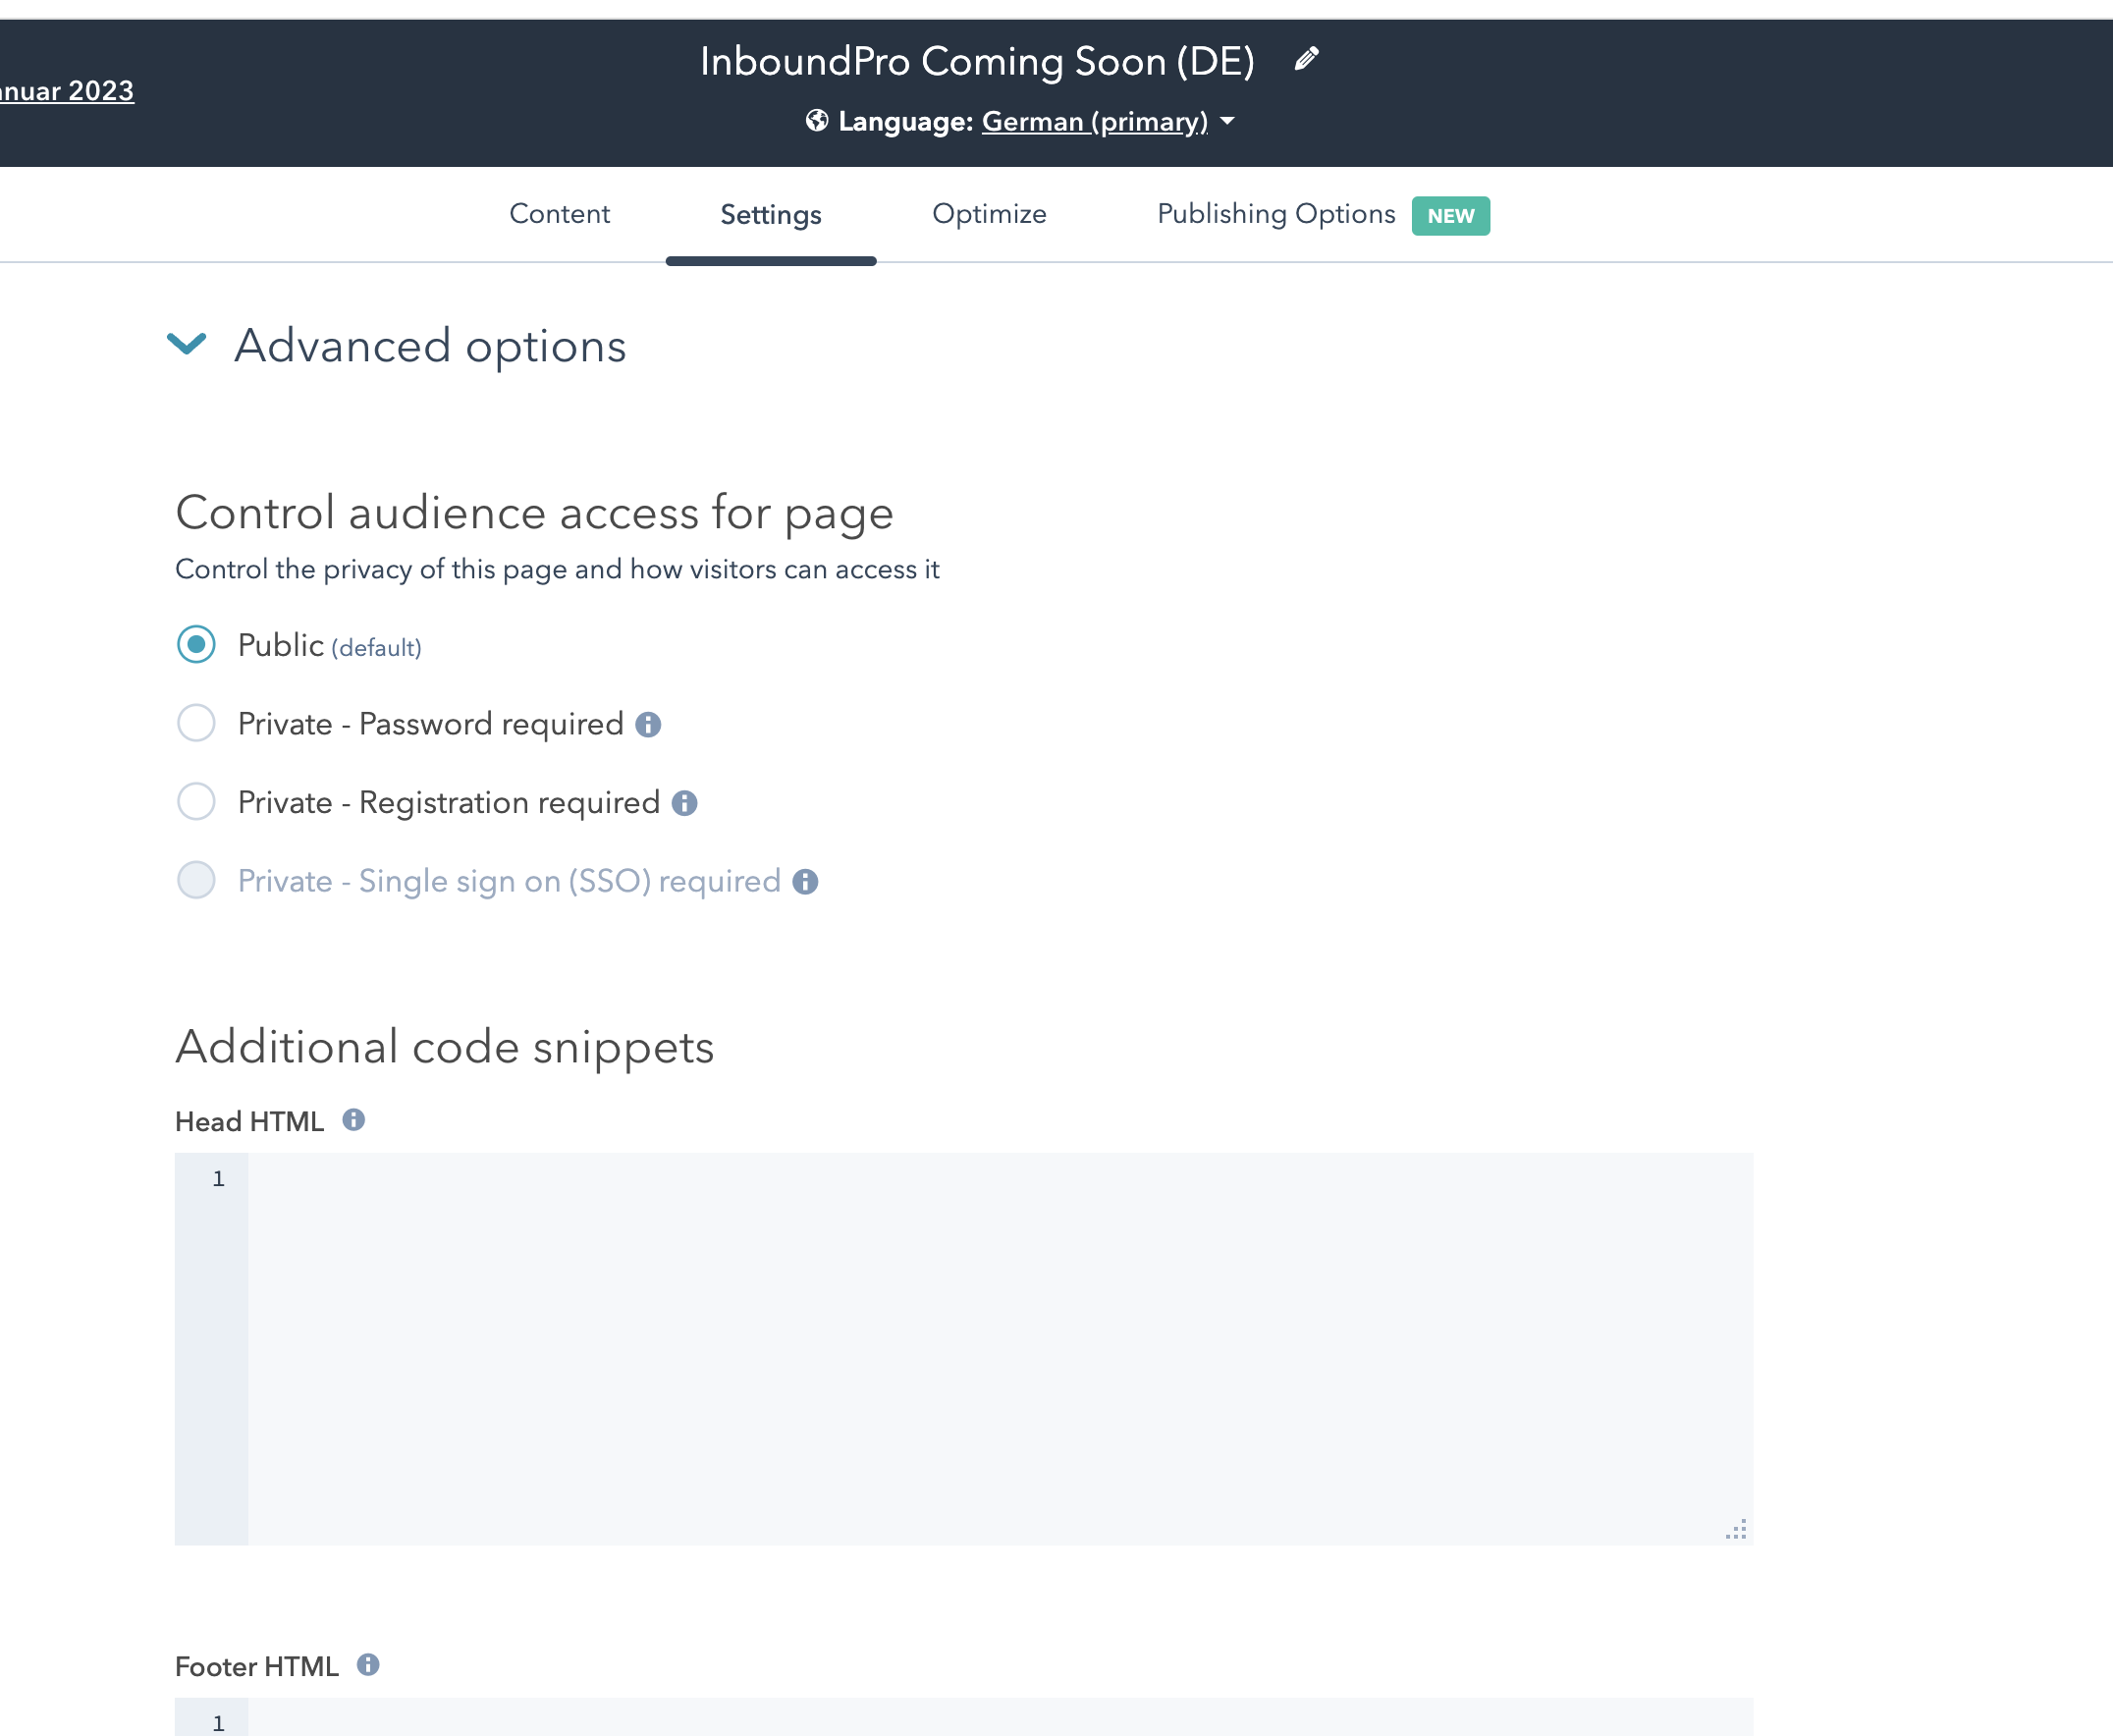Screen dimensions: 2113x1736
Task: Click the resize handle of the Head HTML editor
Action: (x=1738, y=1529)
